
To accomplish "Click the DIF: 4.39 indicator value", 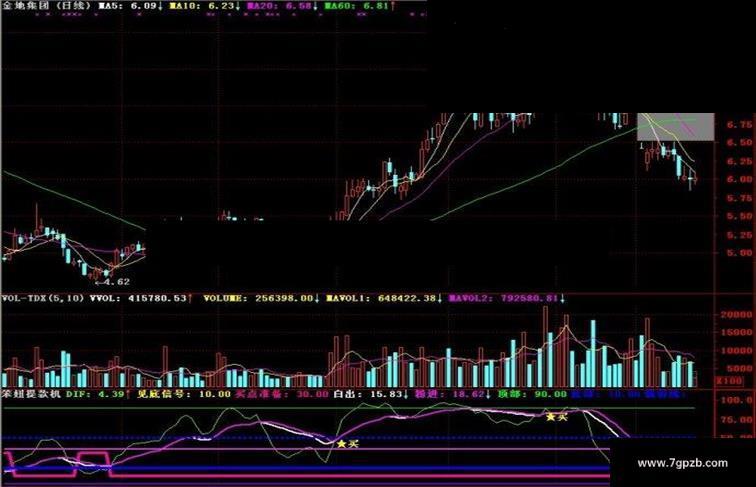I will click(98, 393).
